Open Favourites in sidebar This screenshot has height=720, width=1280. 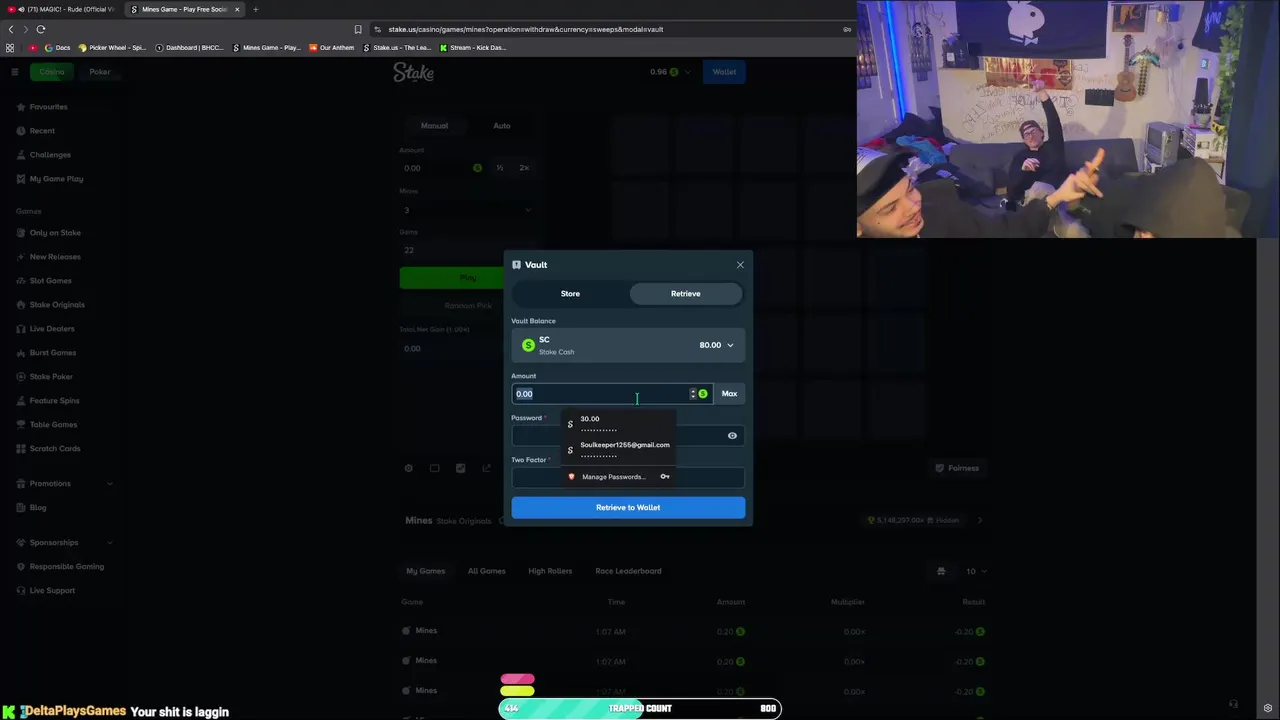pos(49,107)
